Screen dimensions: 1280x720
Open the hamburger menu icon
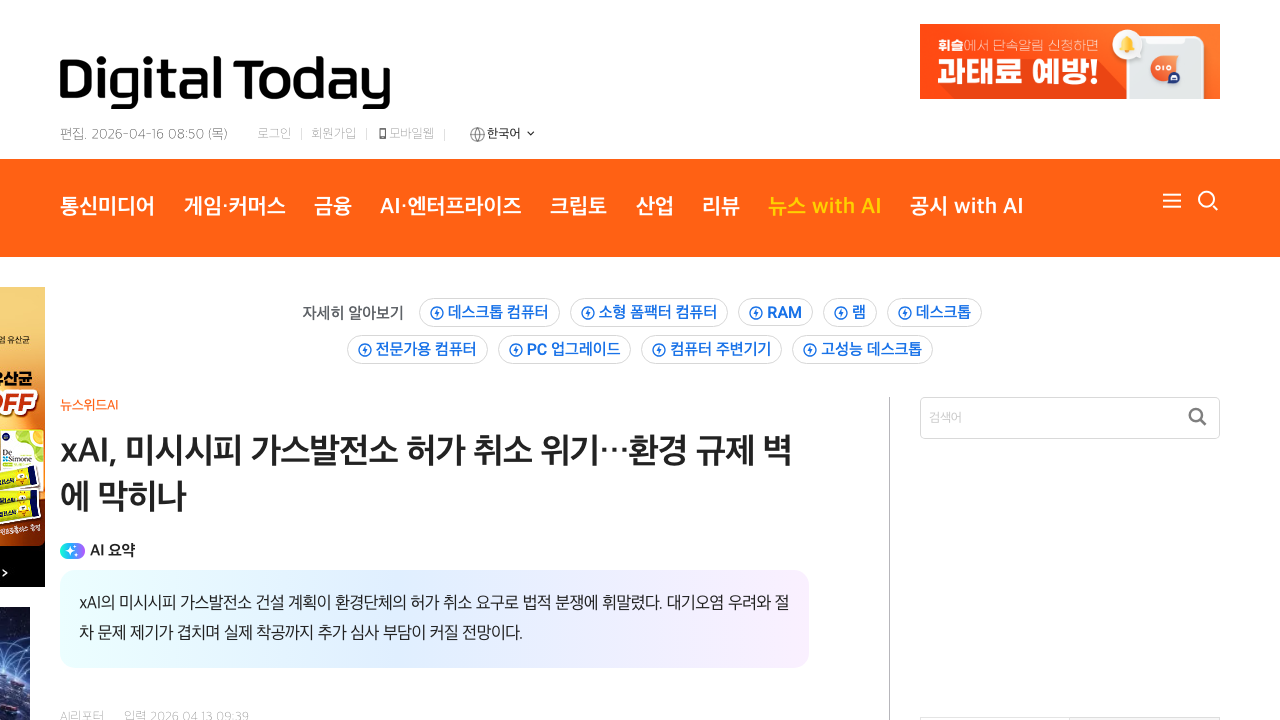click(1172, 201)
